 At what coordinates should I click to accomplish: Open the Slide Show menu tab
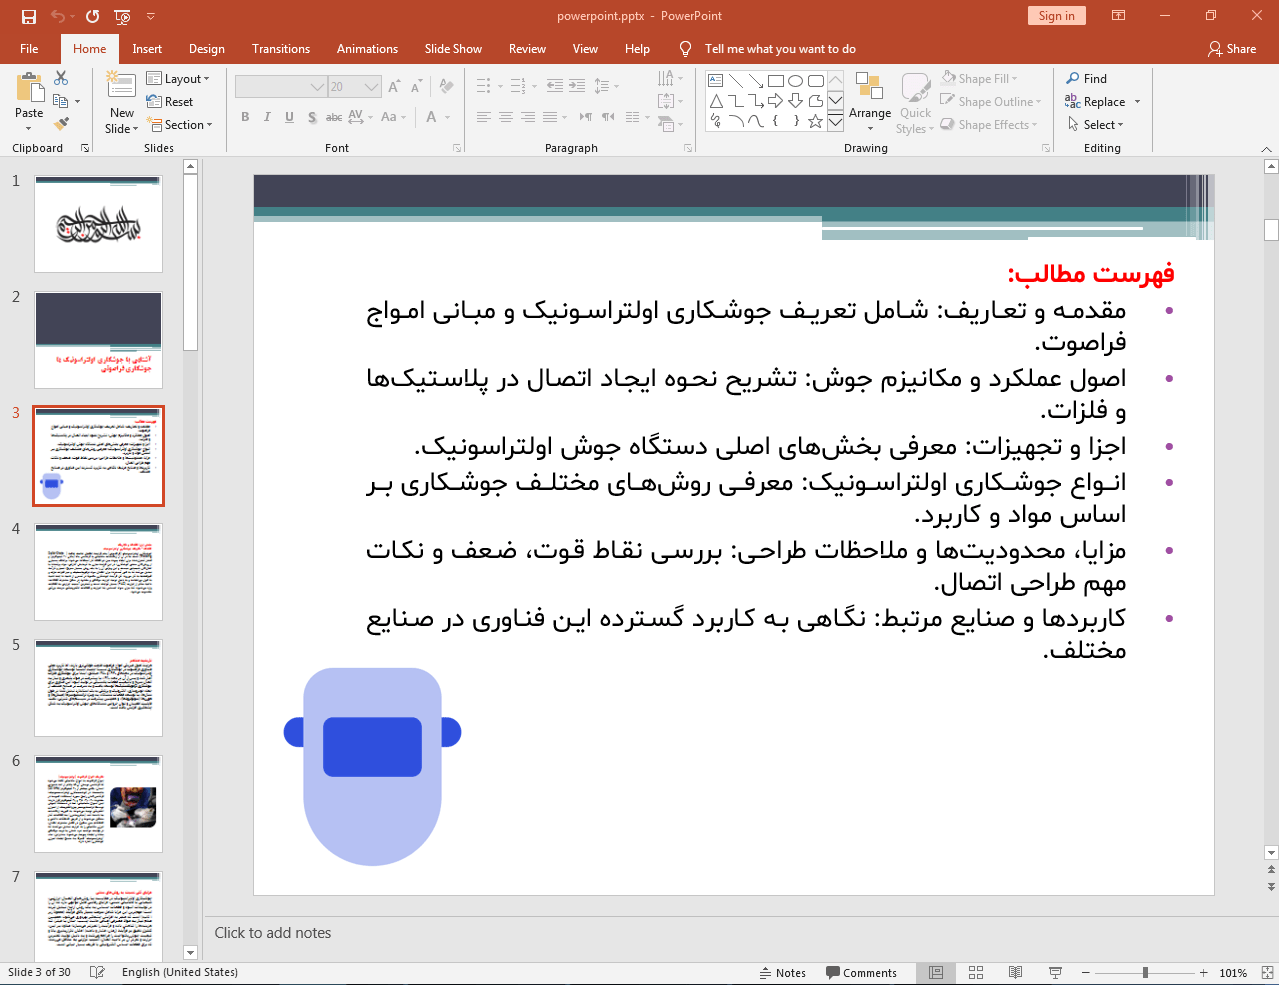coord(452,48)
